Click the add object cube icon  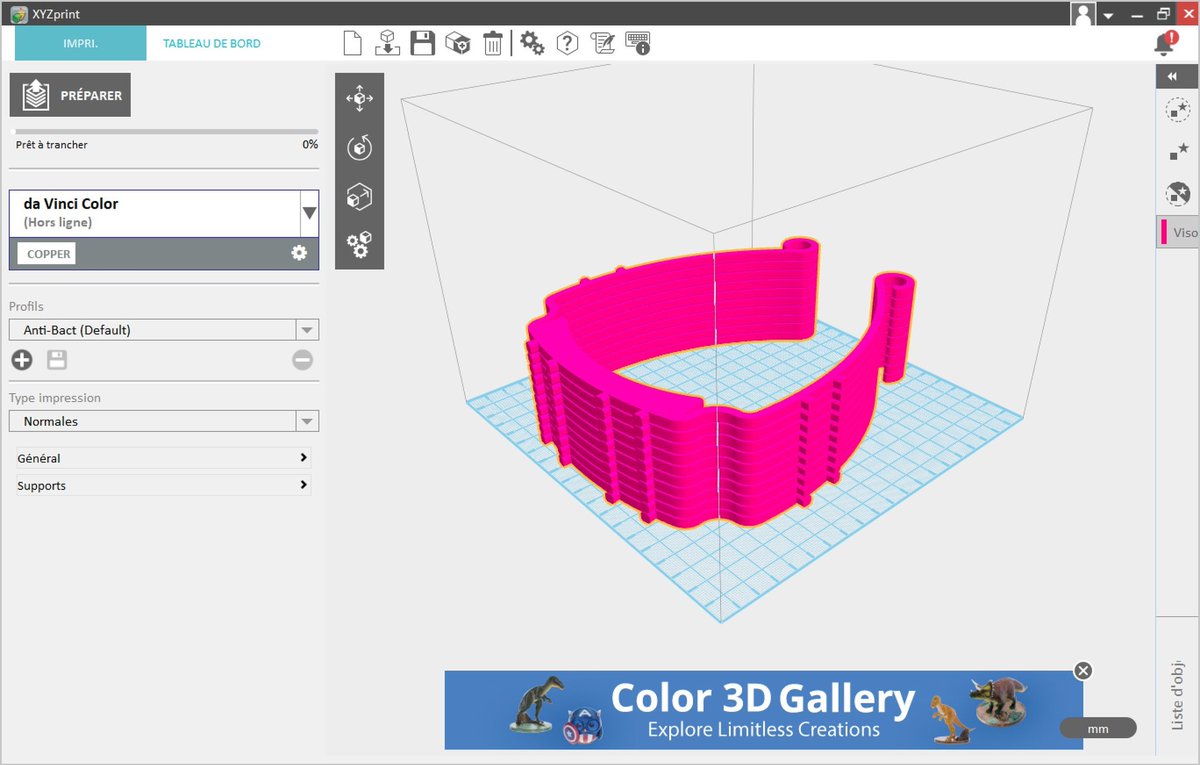coord(458,43)
